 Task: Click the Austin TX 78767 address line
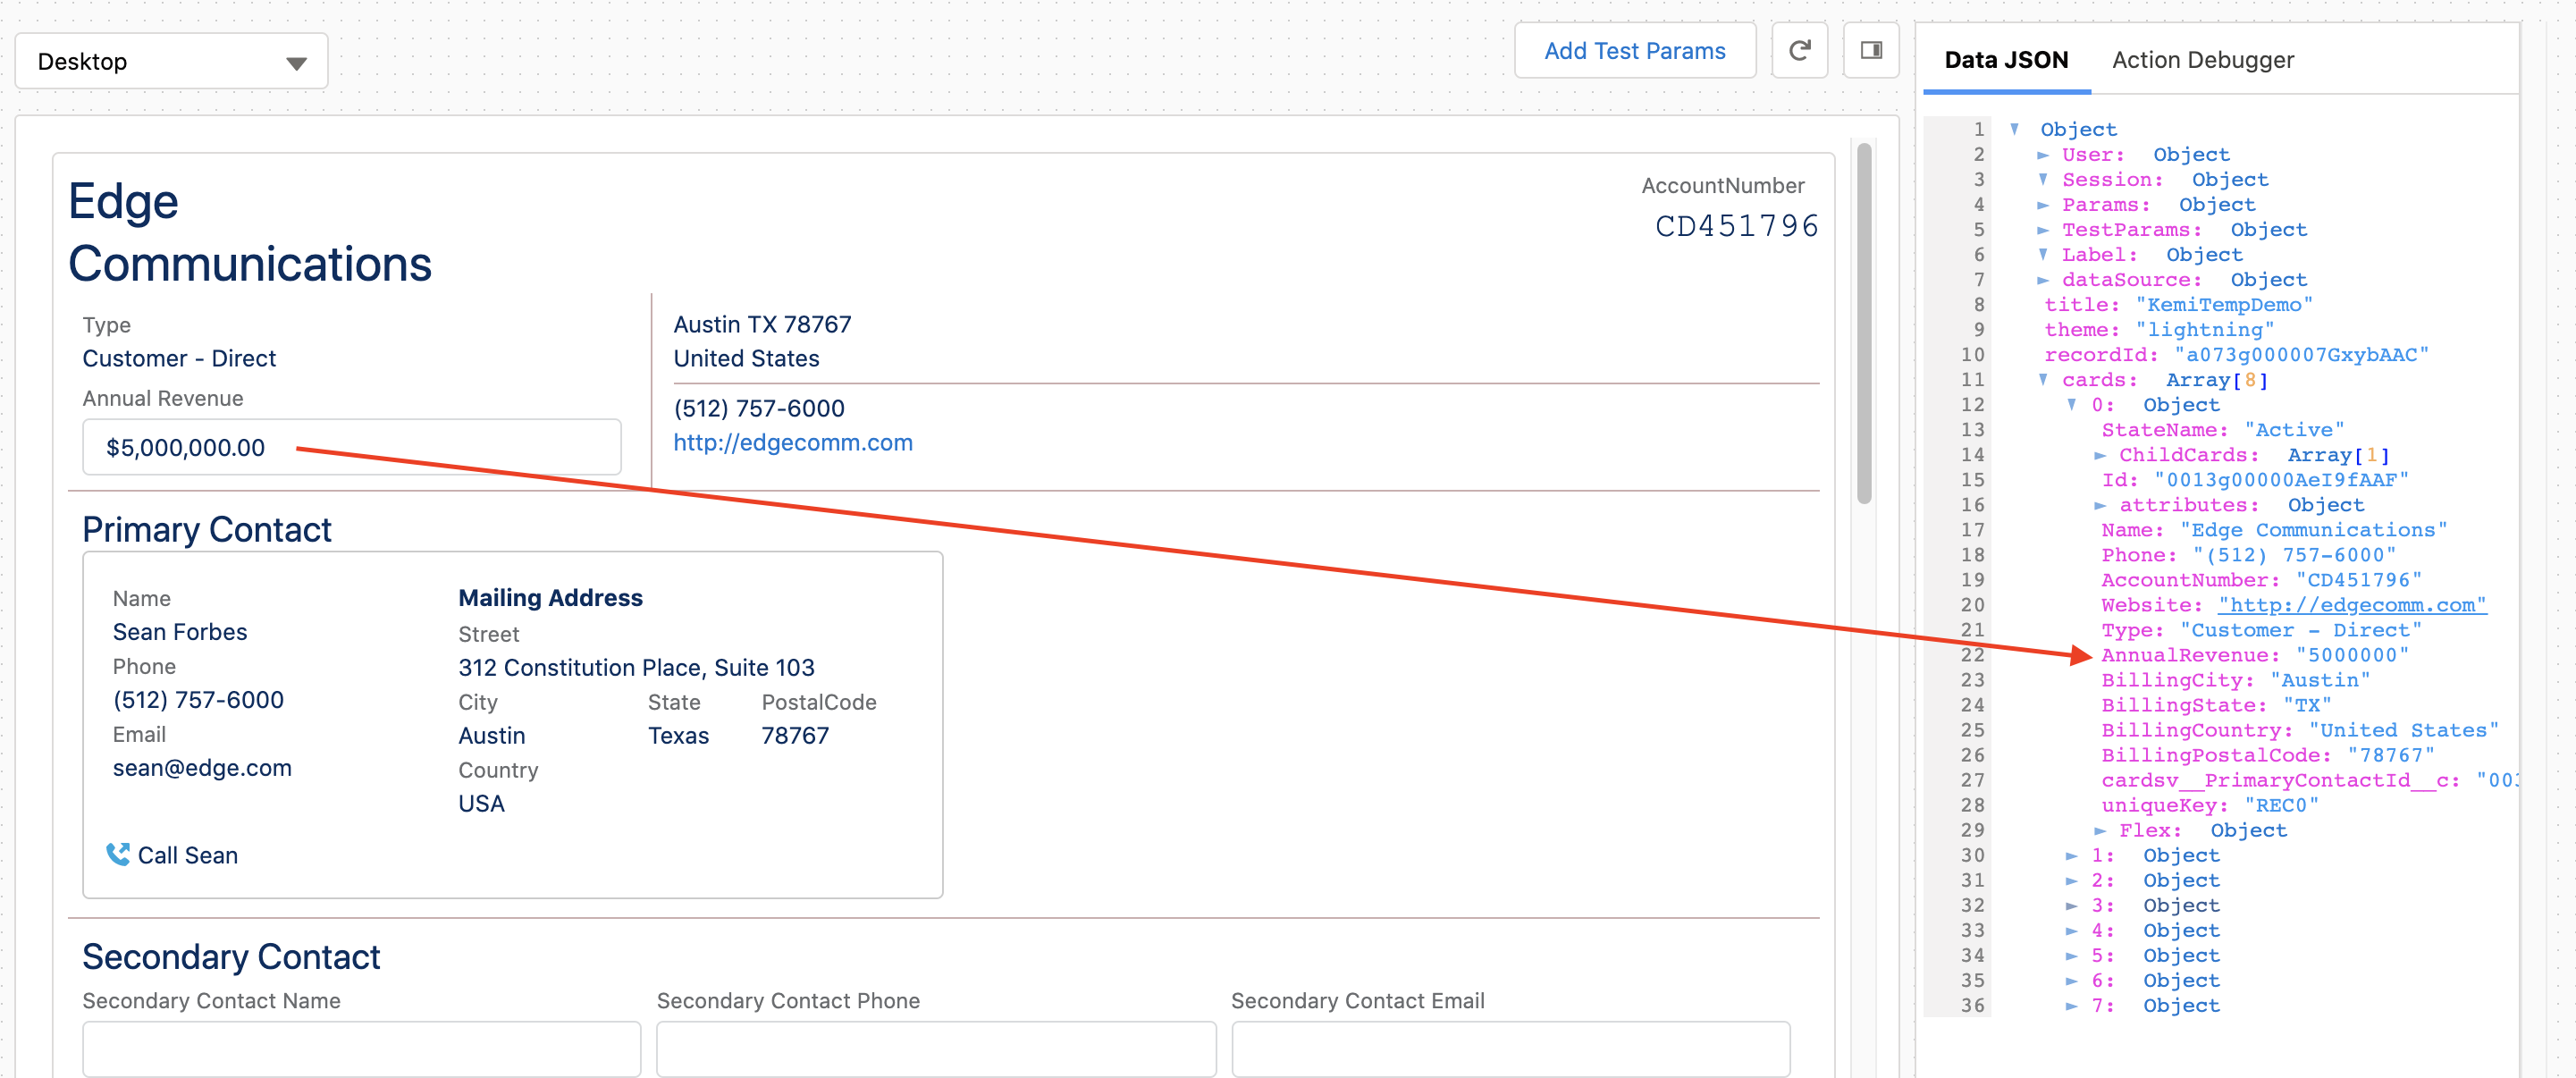(x=762, y=324)
